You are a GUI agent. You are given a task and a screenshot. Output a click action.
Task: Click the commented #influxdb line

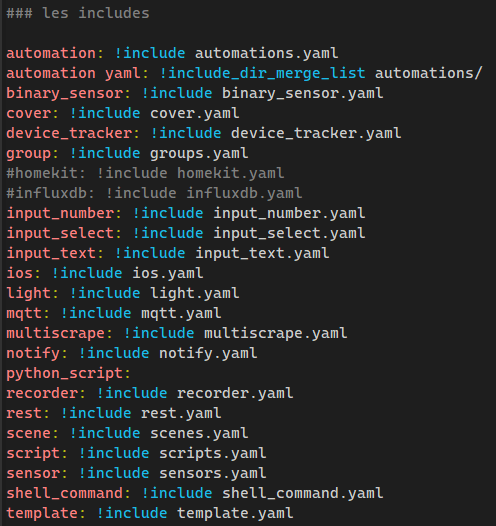[154, 194]
